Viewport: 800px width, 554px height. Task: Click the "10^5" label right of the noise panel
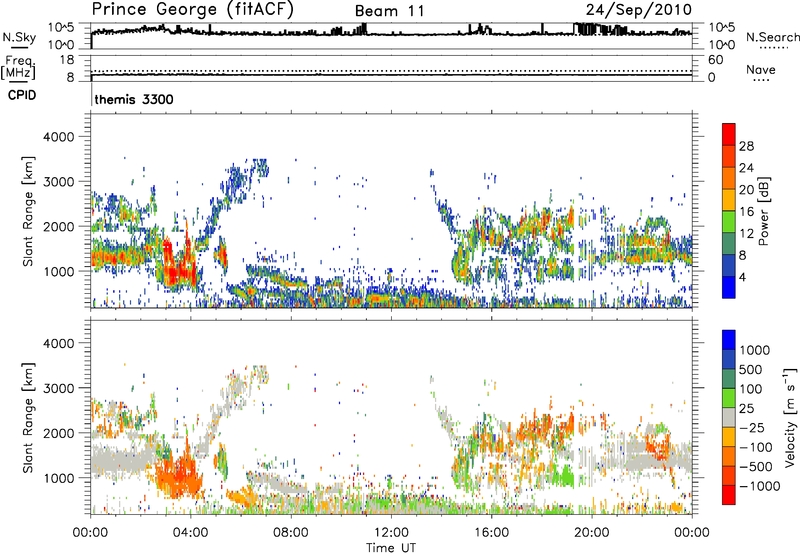722,28
